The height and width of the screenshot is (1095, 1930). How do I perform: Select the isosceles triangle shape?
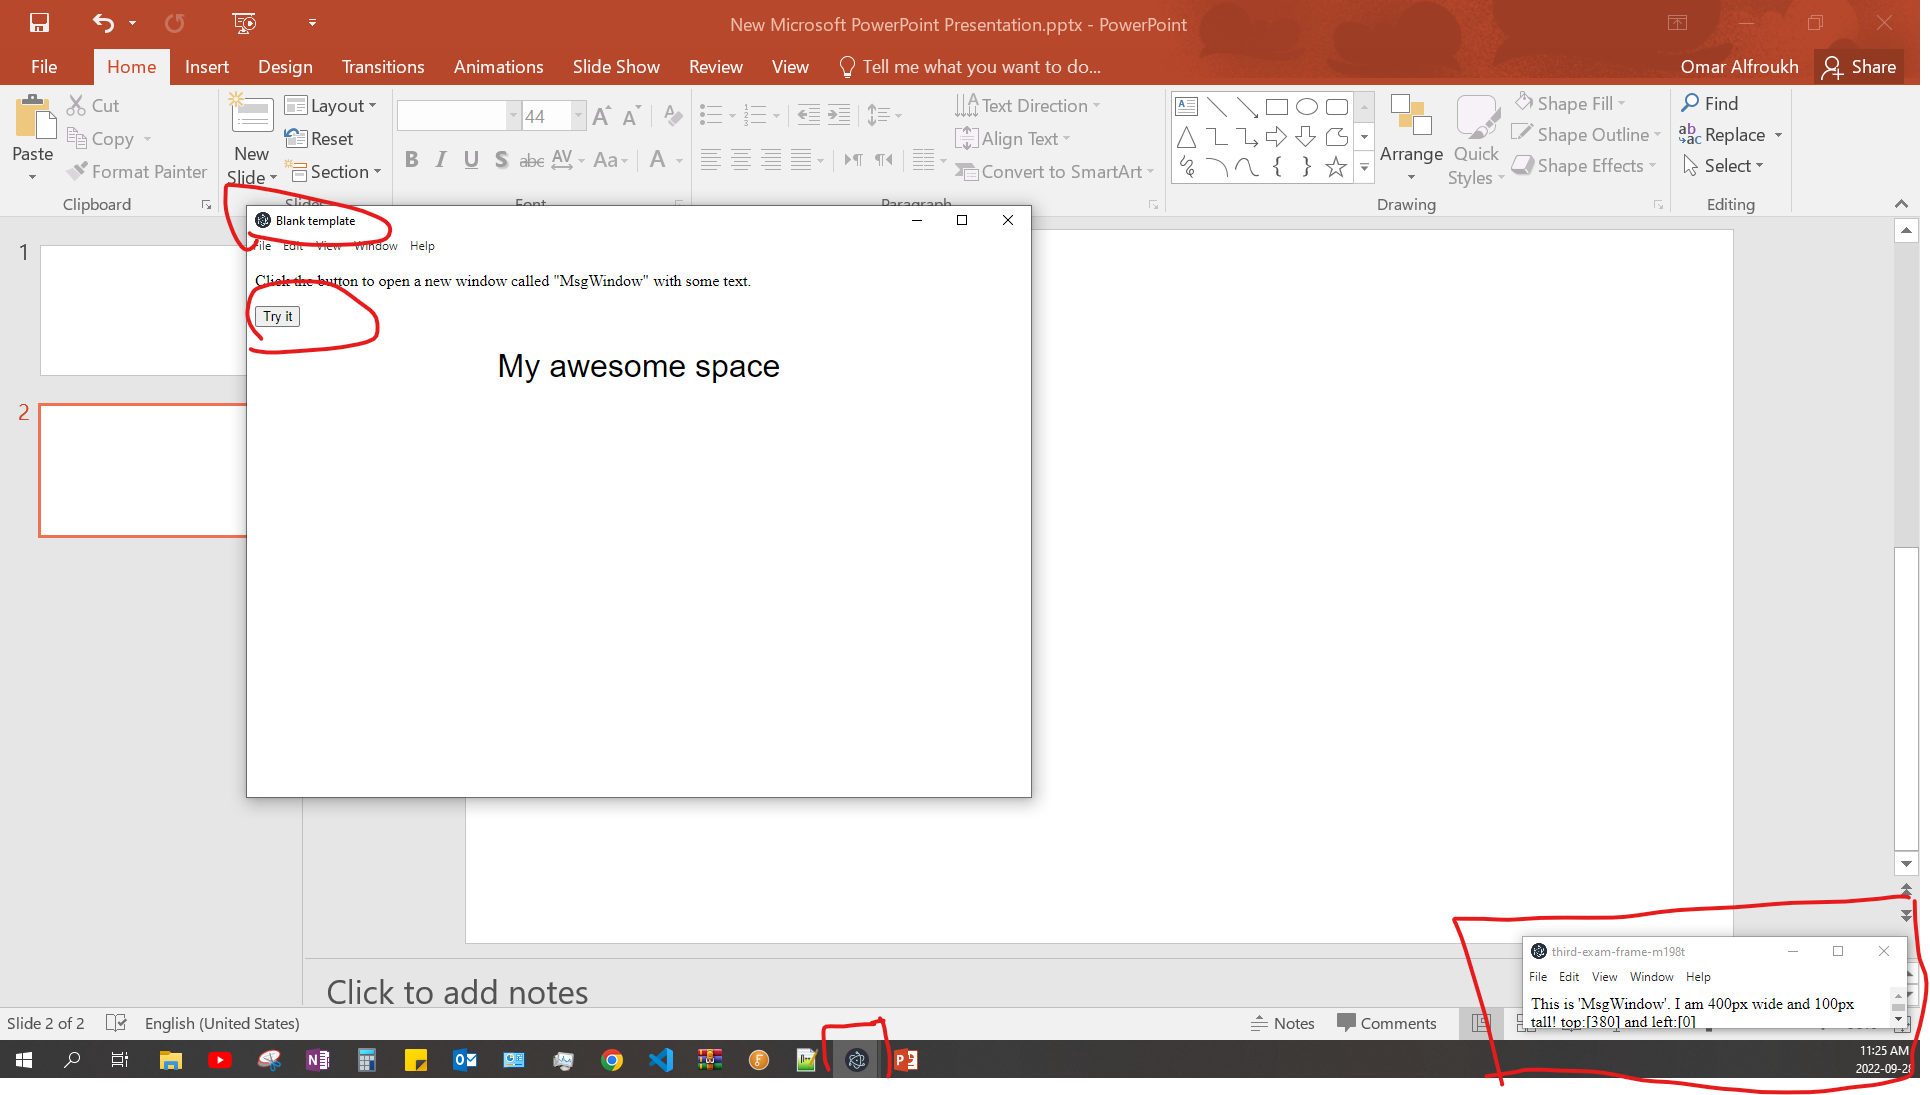pyautogui.click(x=1187, y=137)
